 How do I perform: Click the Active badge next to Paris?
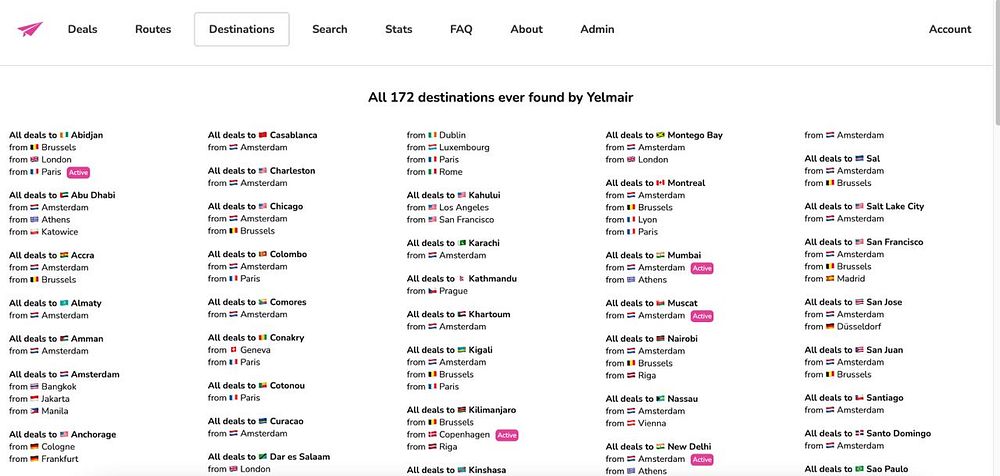click(x=78, y=172)
